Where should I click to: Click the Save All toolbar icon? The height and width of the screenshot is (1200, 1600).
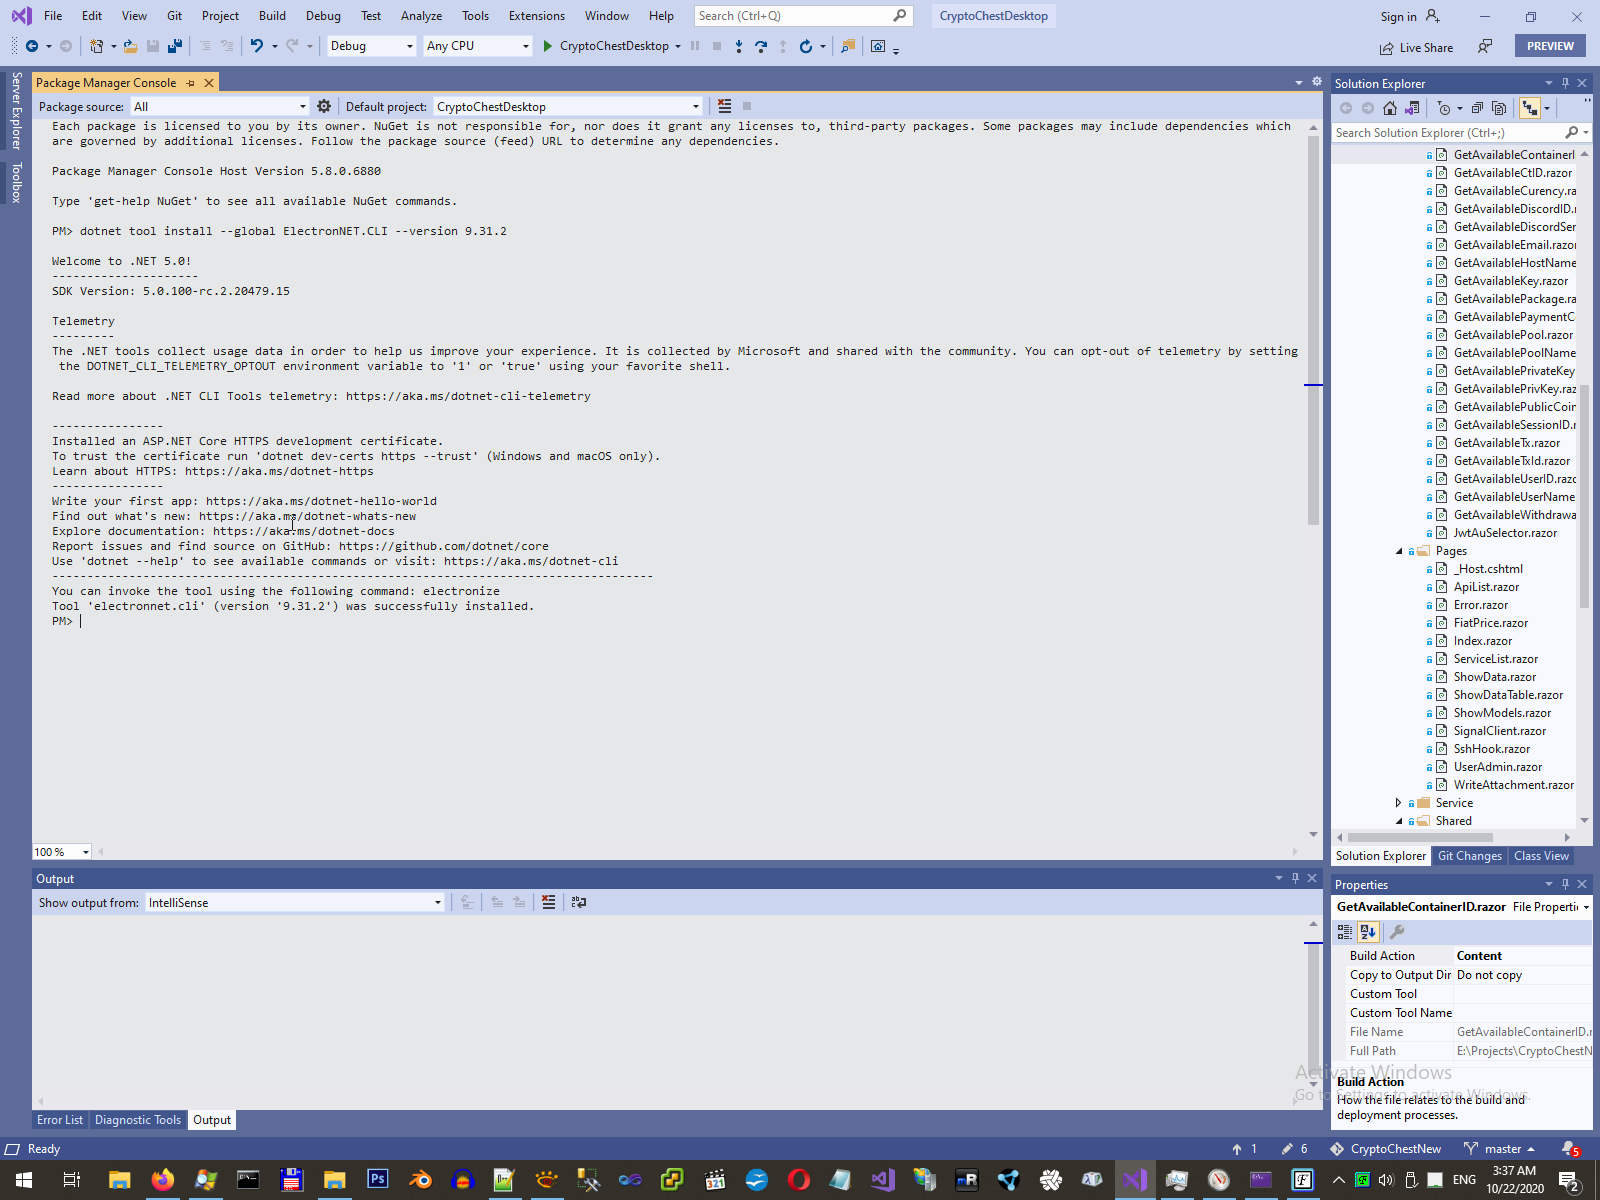click(175, 46)
